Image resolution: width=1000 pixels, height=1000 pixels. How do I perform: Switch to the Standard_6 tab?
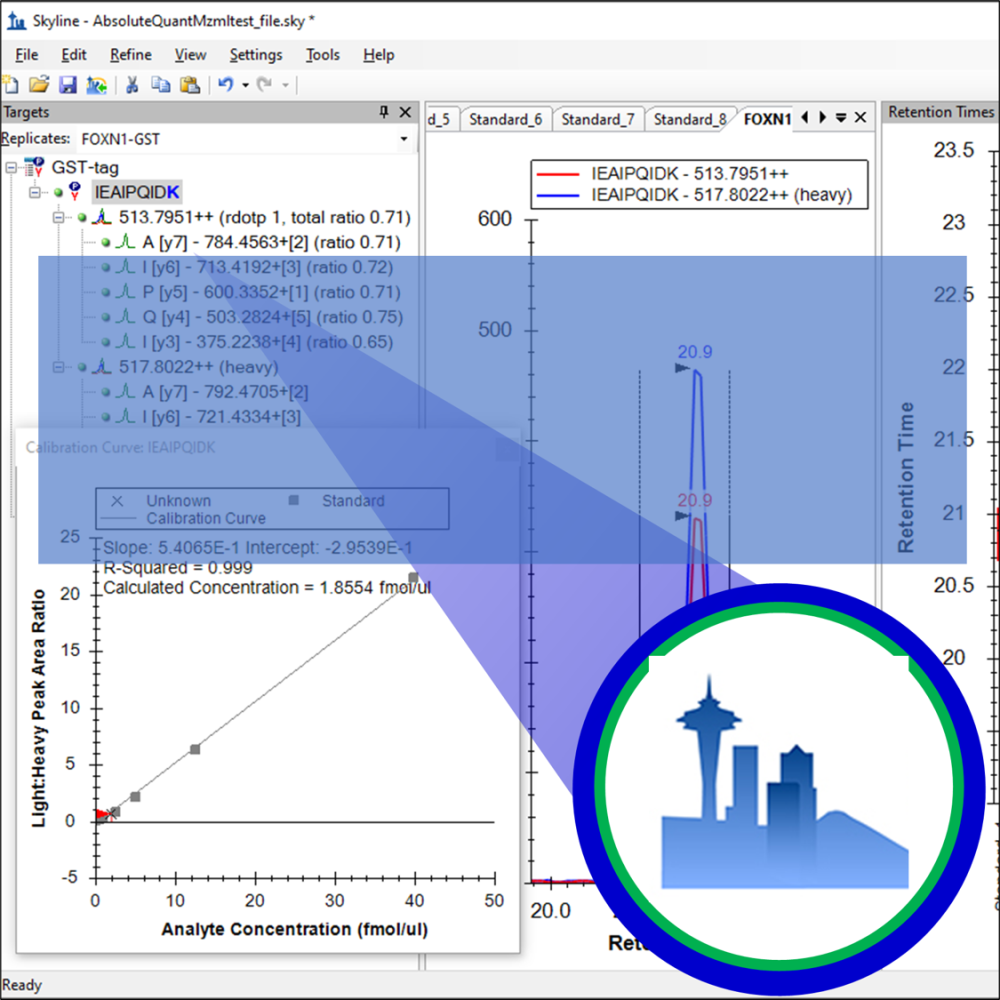coord(505,119)
